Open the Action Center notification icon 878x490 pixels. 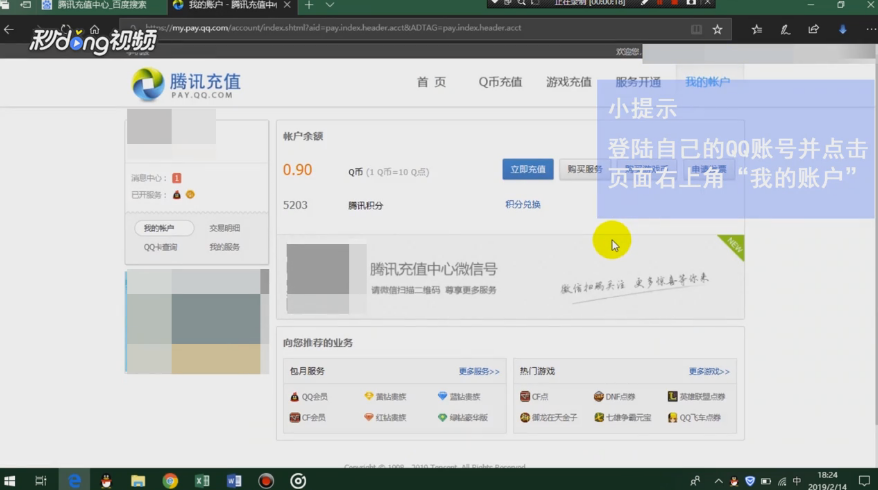tap(865, 481)
